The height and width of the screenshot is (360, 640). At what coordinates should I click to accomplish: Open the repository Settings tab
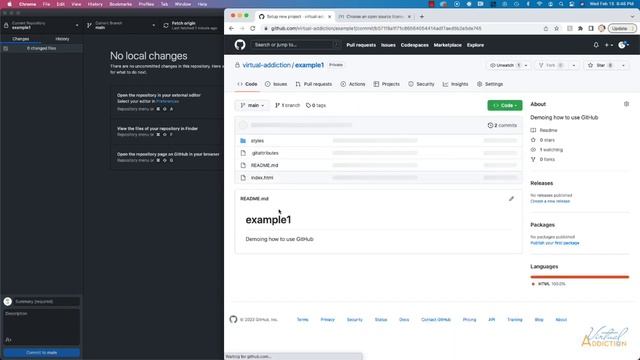coord(490,84)
